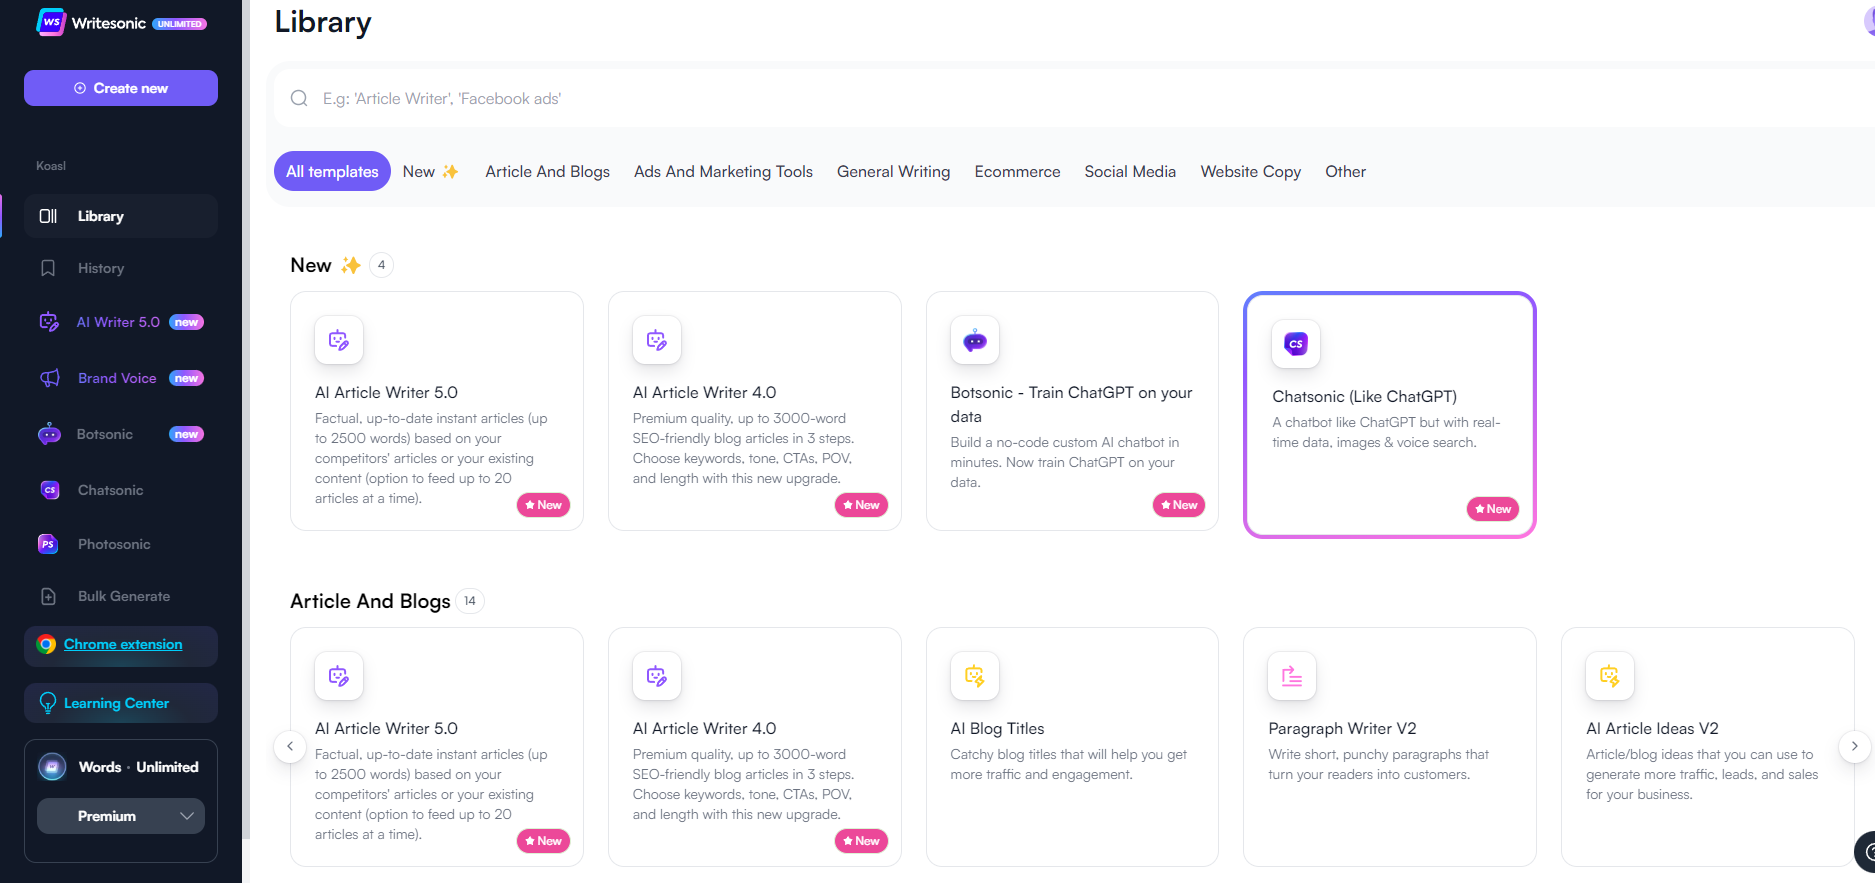Open the Chatsonic (Like ChatGPT) card
1875x883 pixels.
1389,415
